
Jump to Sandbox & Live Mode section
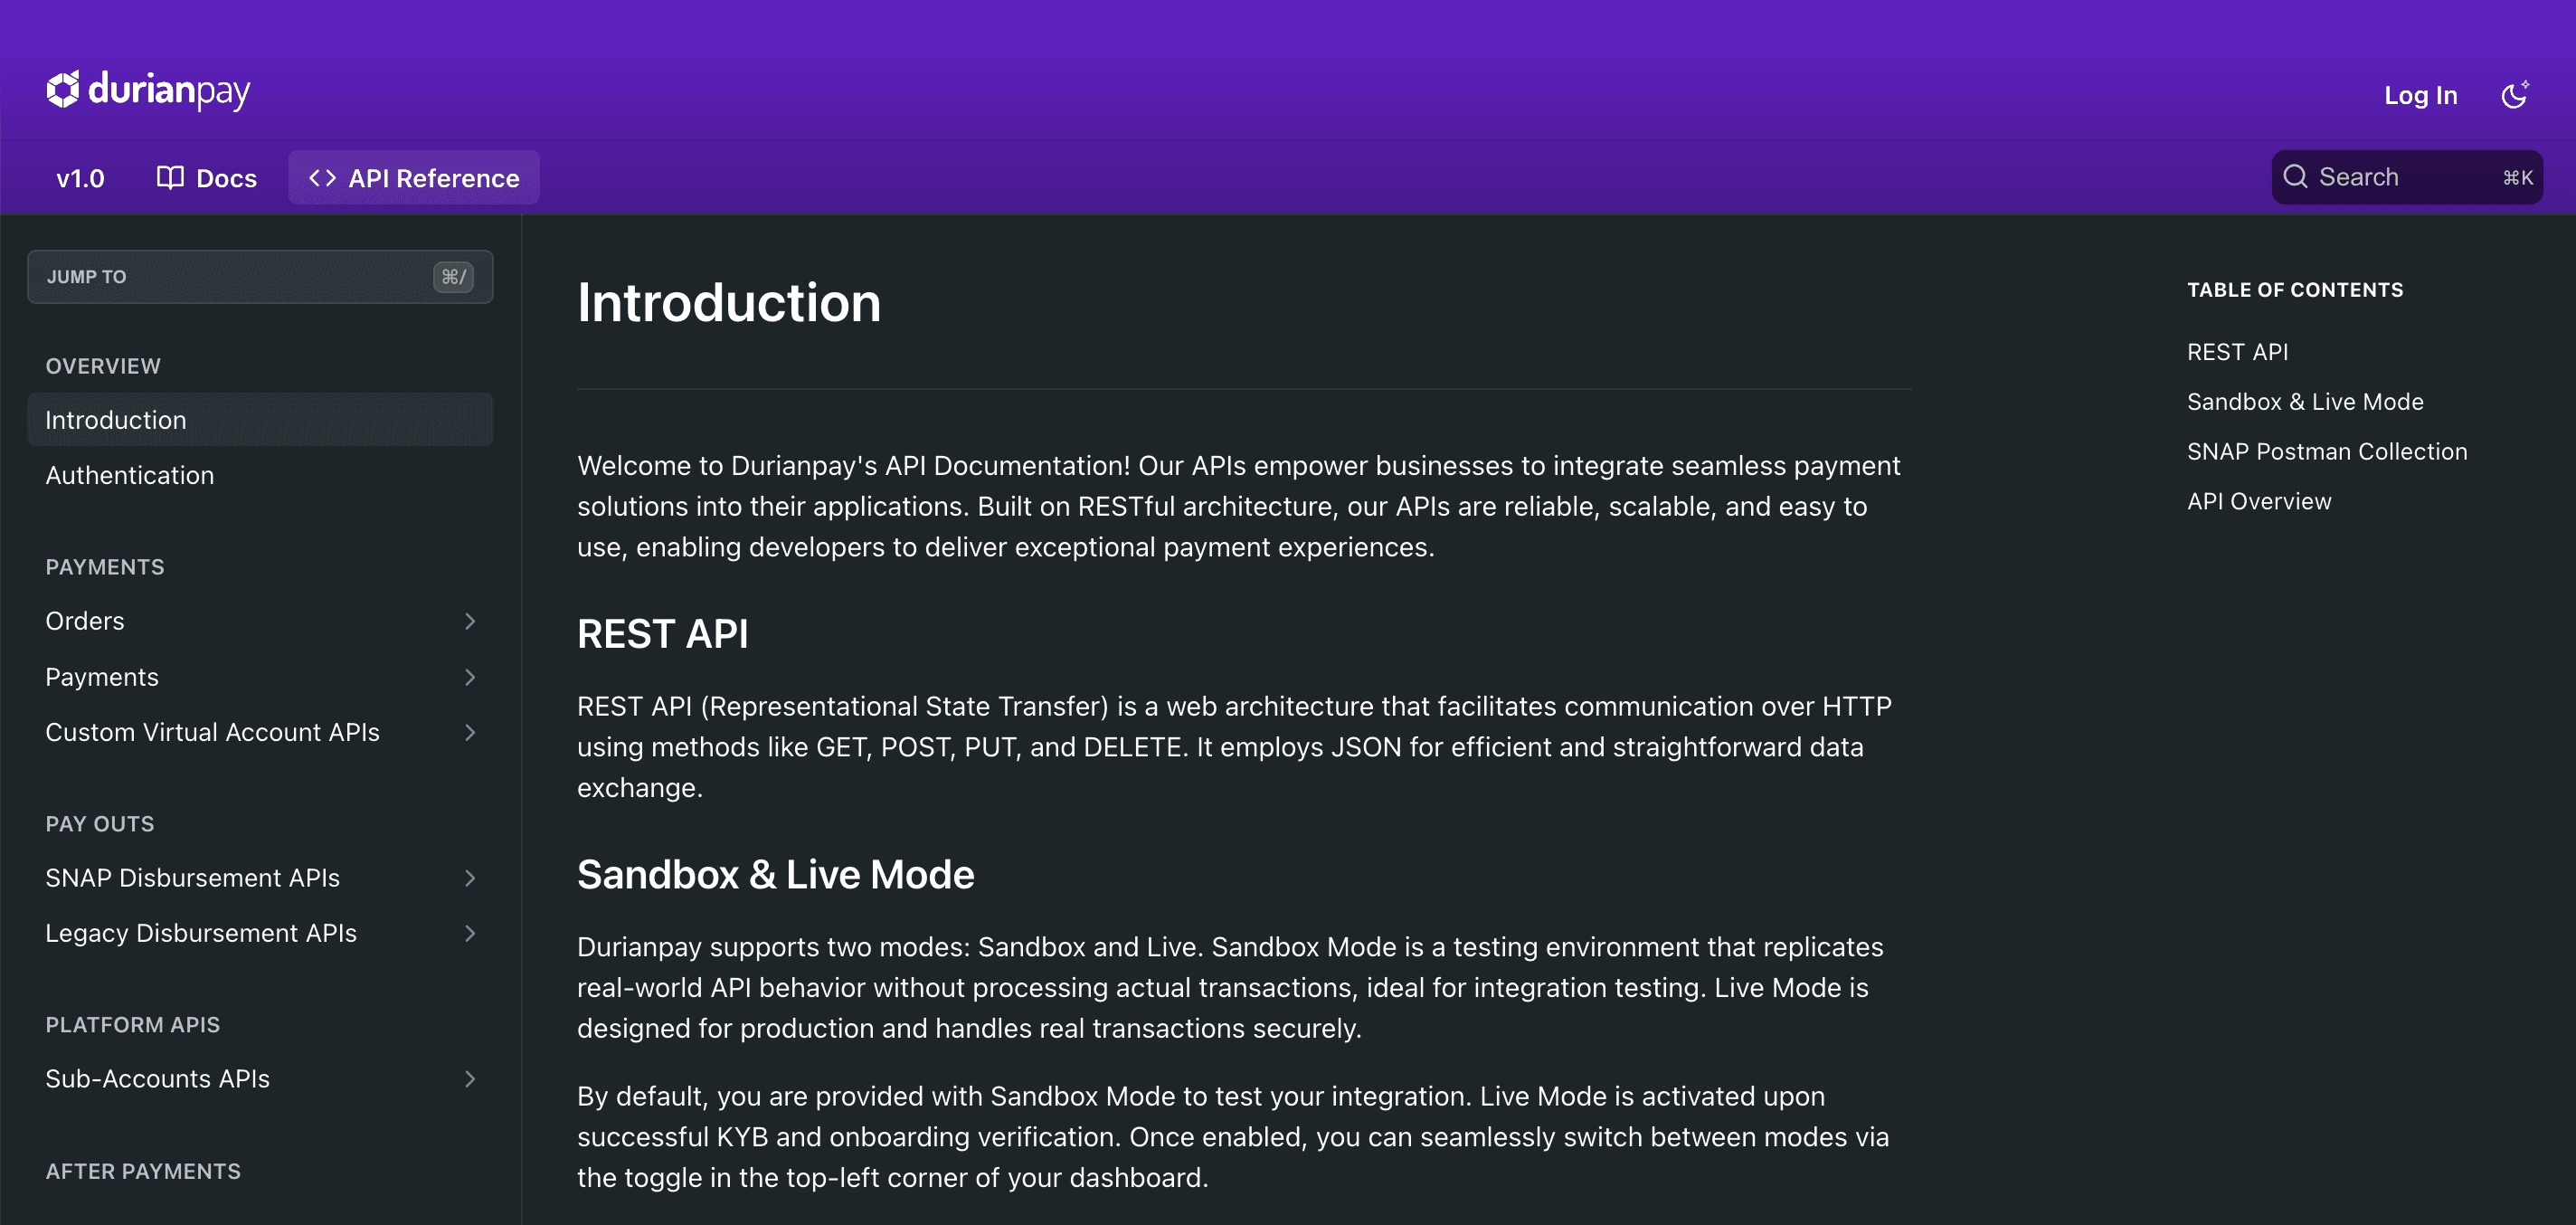[x=2305, y=401]
